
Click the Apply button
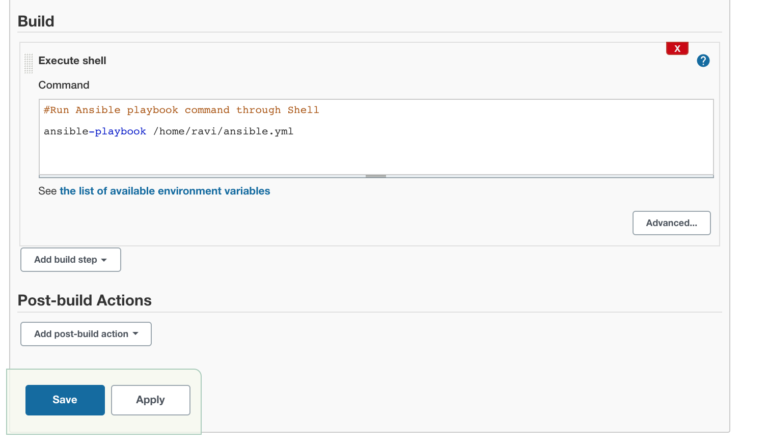click(150, 400)
